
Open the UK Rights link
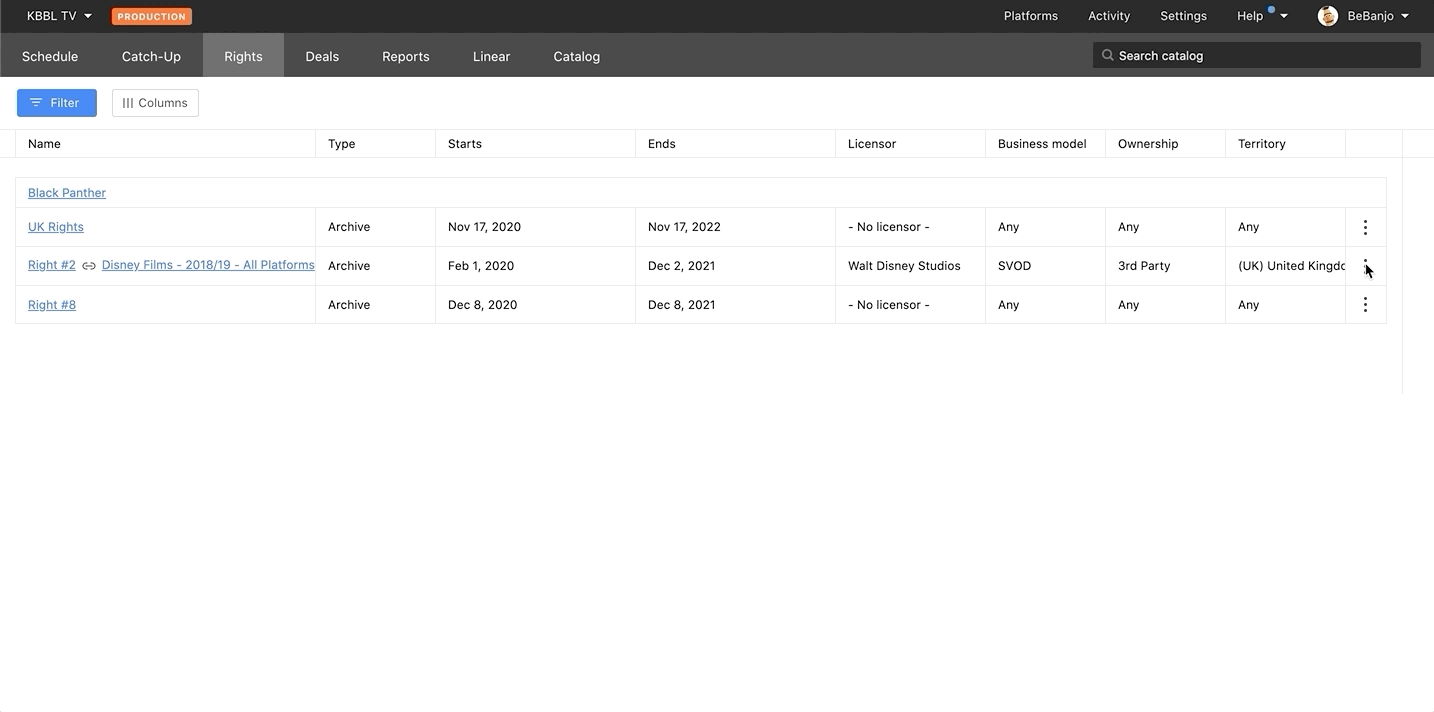tap(56, 227)
